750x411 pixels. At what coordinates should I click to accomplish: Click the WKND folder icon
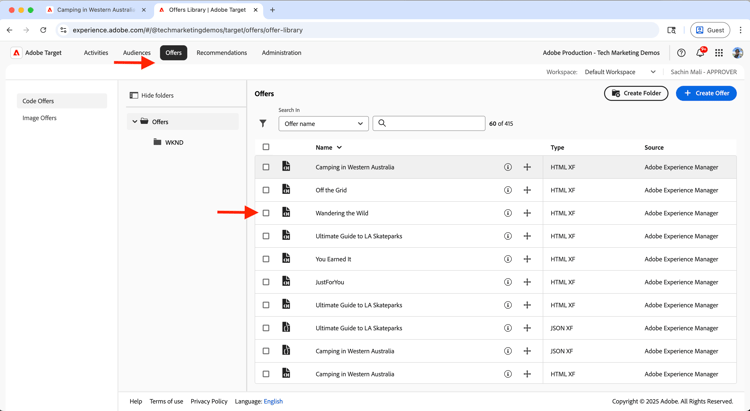[x=157, y=142]
